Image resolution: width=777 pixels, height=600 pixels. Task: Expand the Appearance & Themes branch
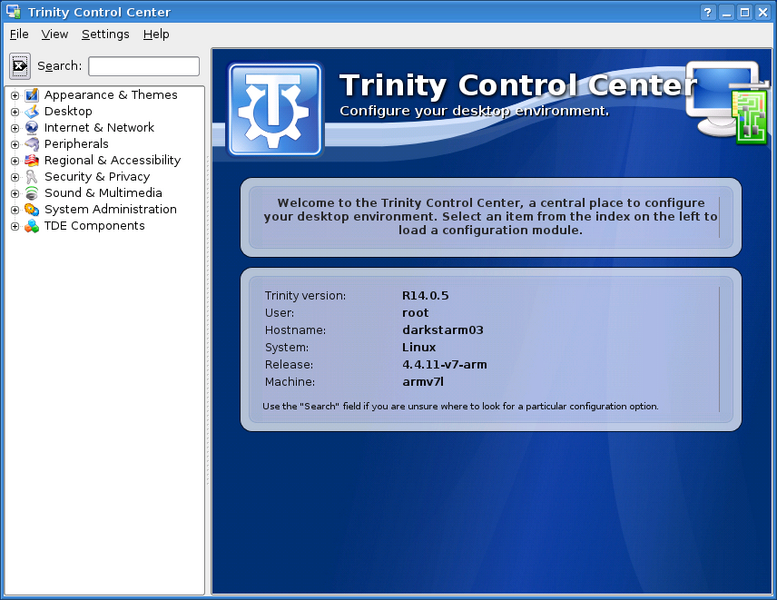pos(15,95)
